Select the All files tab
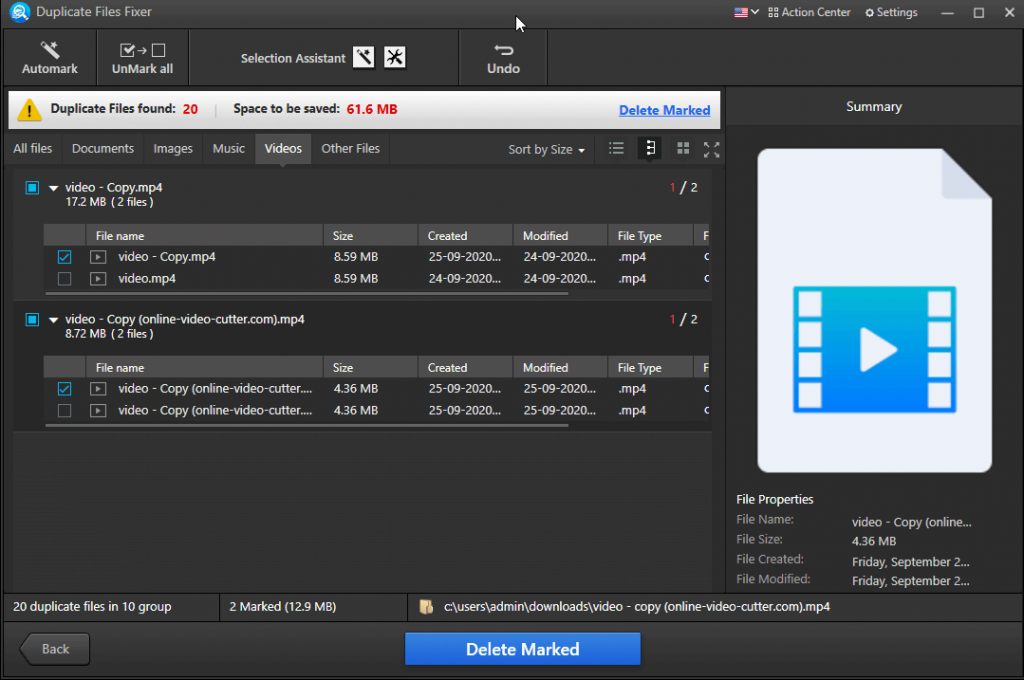 point(33,148)
